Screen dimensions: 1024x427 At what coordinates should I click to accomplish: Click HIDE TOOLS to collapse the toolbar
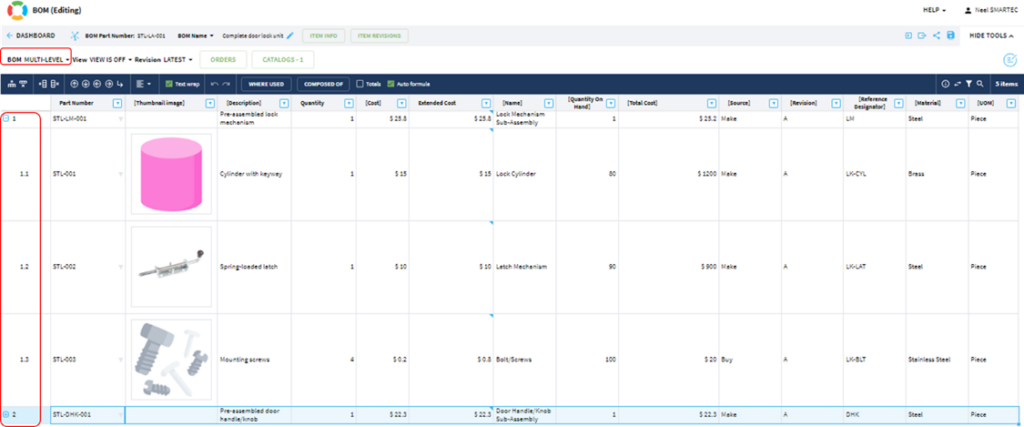pos(992,35)
